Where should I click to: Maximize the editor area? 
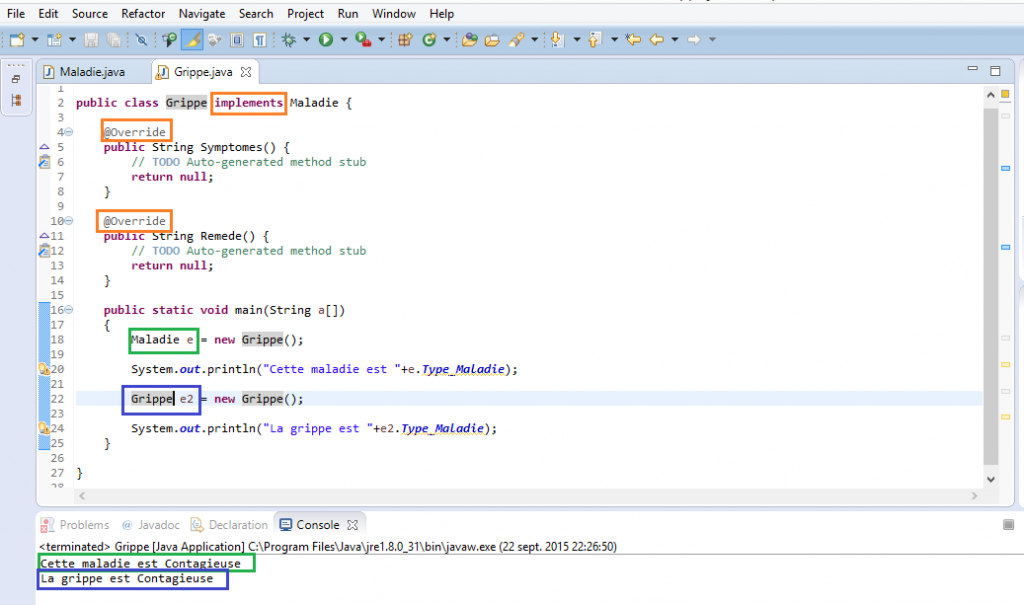pyautogui.click(x=993, y=71)
